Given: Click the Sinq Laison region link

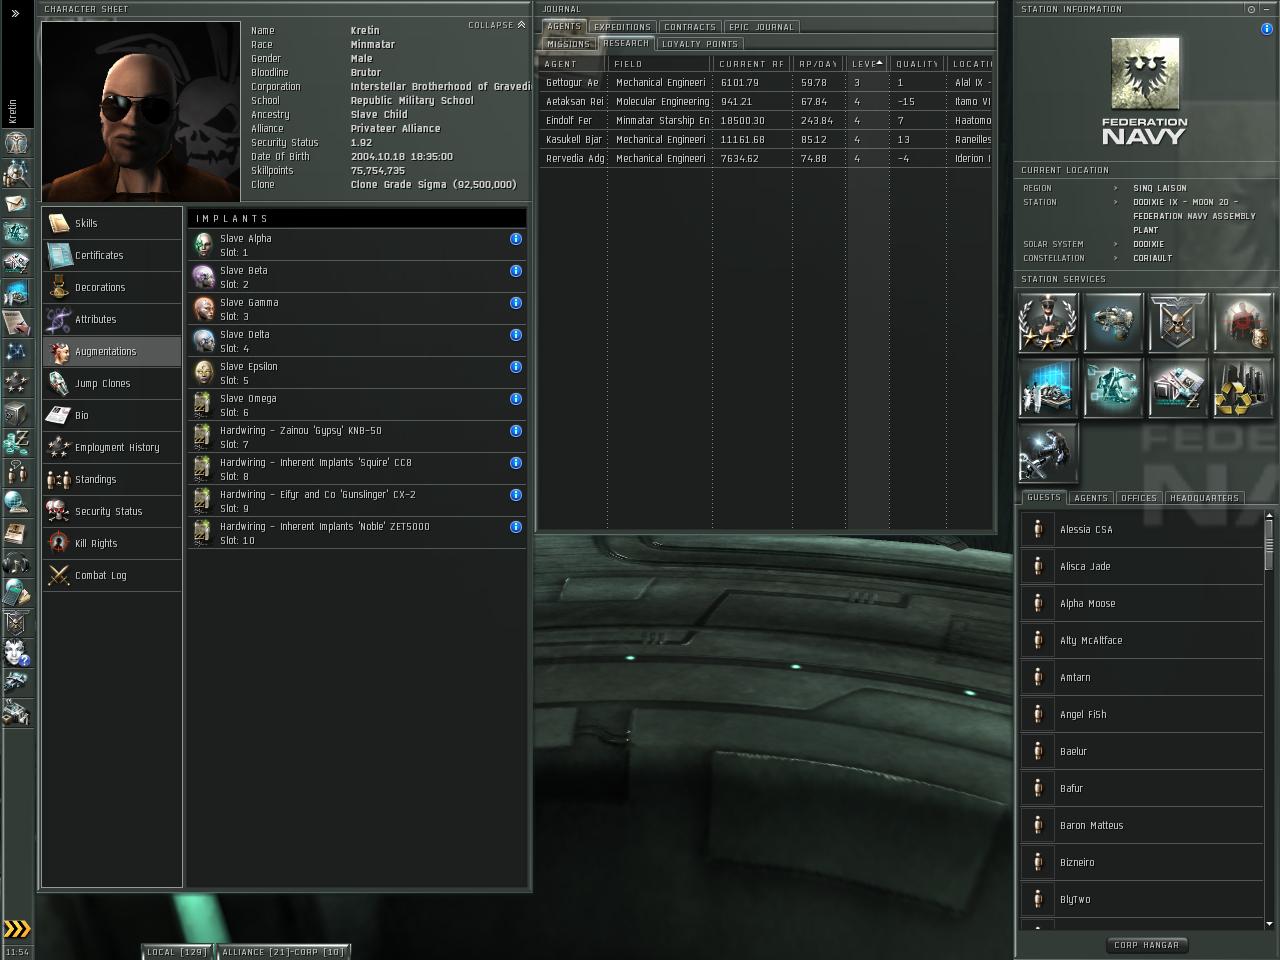Looking at the screenshot, I should pos(1160,188).
